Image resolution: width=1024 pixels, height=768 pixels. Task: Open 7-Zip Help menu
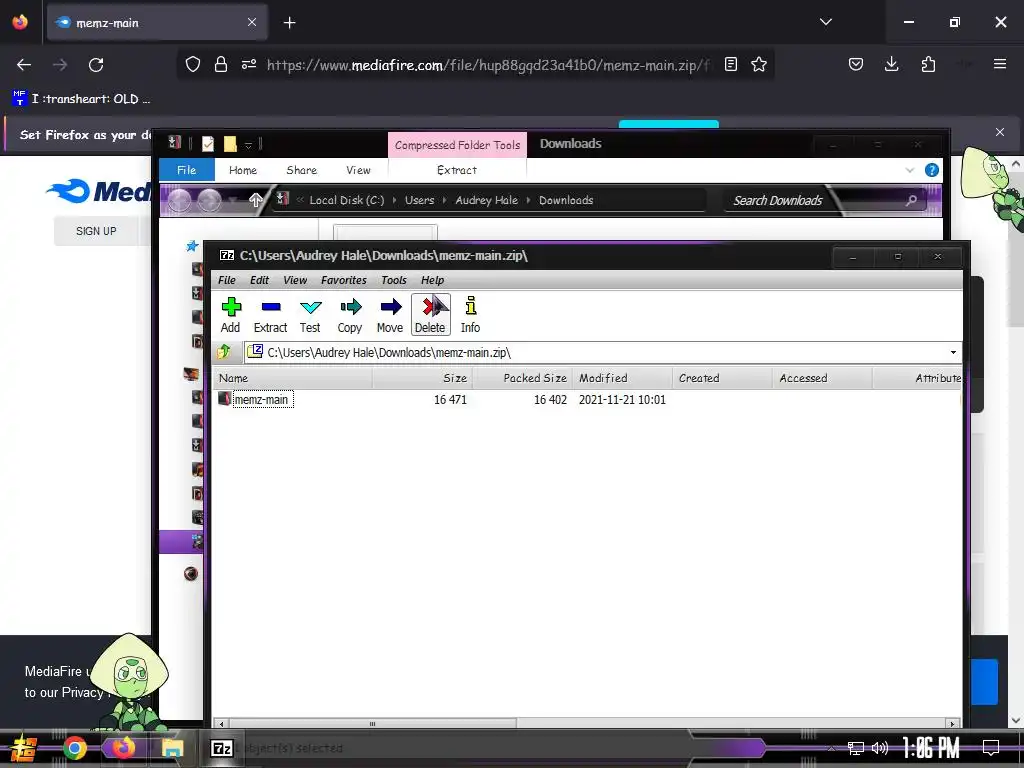[x=432, y=280]
